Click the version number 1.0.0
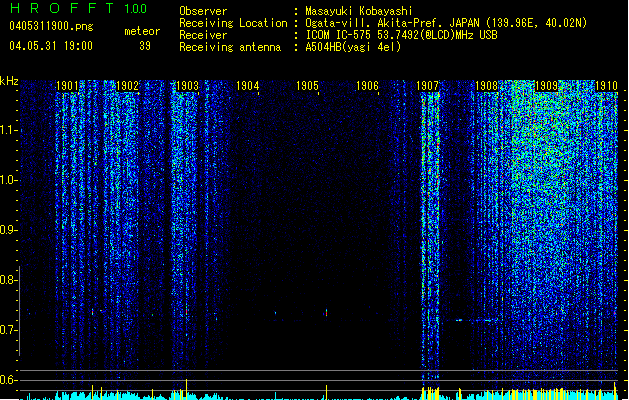This screenshot has width=629, height=400. pyautogui.click(x=136, y=9)
